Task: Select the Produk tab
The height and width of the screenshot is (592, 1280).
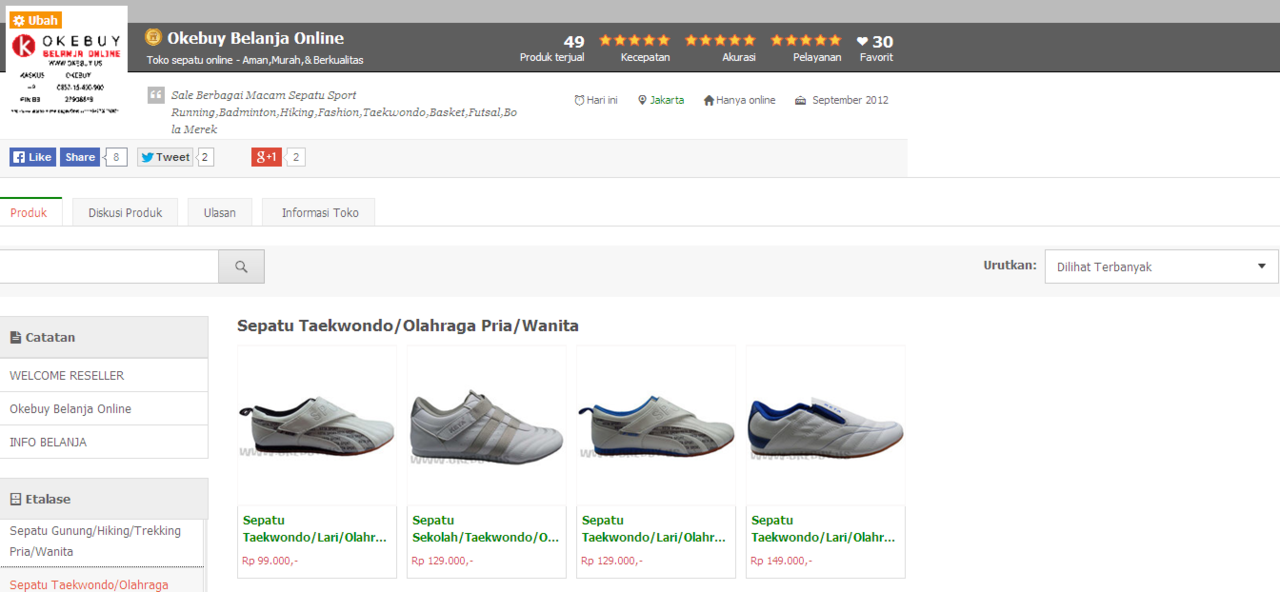Action: click(x=29, y=212)
